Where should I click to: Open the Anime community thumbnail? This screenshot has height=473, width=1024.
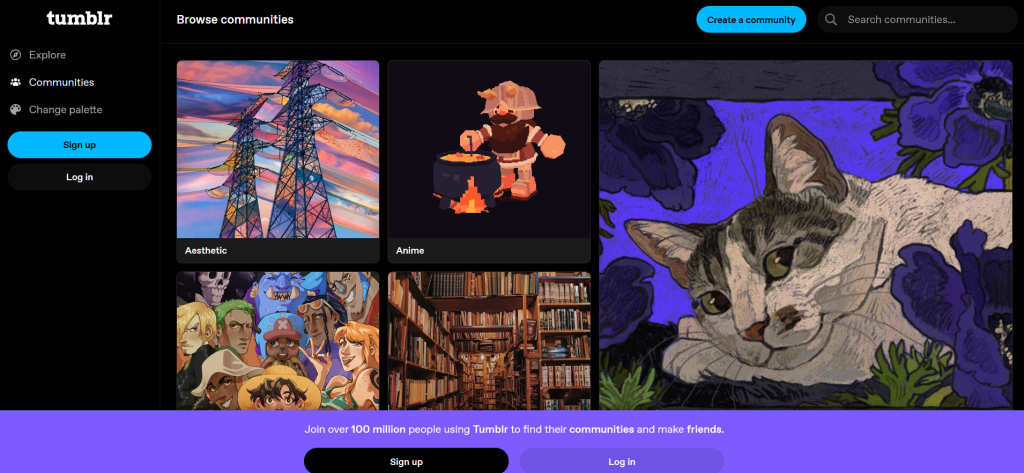point(489,150)
